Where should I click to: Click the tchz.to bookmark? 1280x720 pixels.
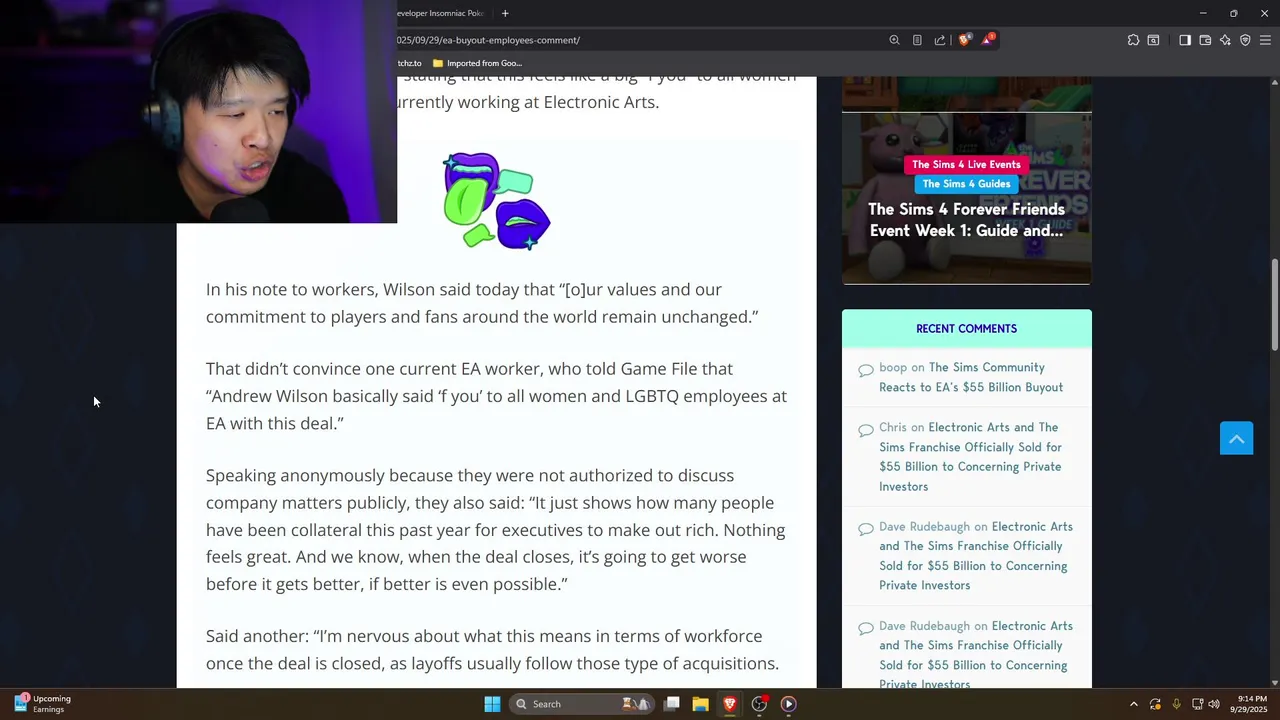click(409, 63)
